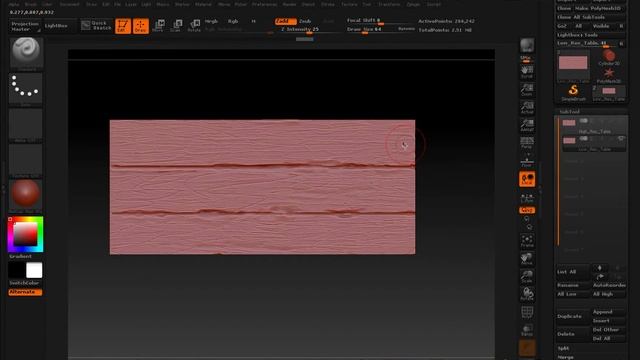Pick a hue in the color picker square
Viewport: 640px width, 360px height.
click(25, 234)
